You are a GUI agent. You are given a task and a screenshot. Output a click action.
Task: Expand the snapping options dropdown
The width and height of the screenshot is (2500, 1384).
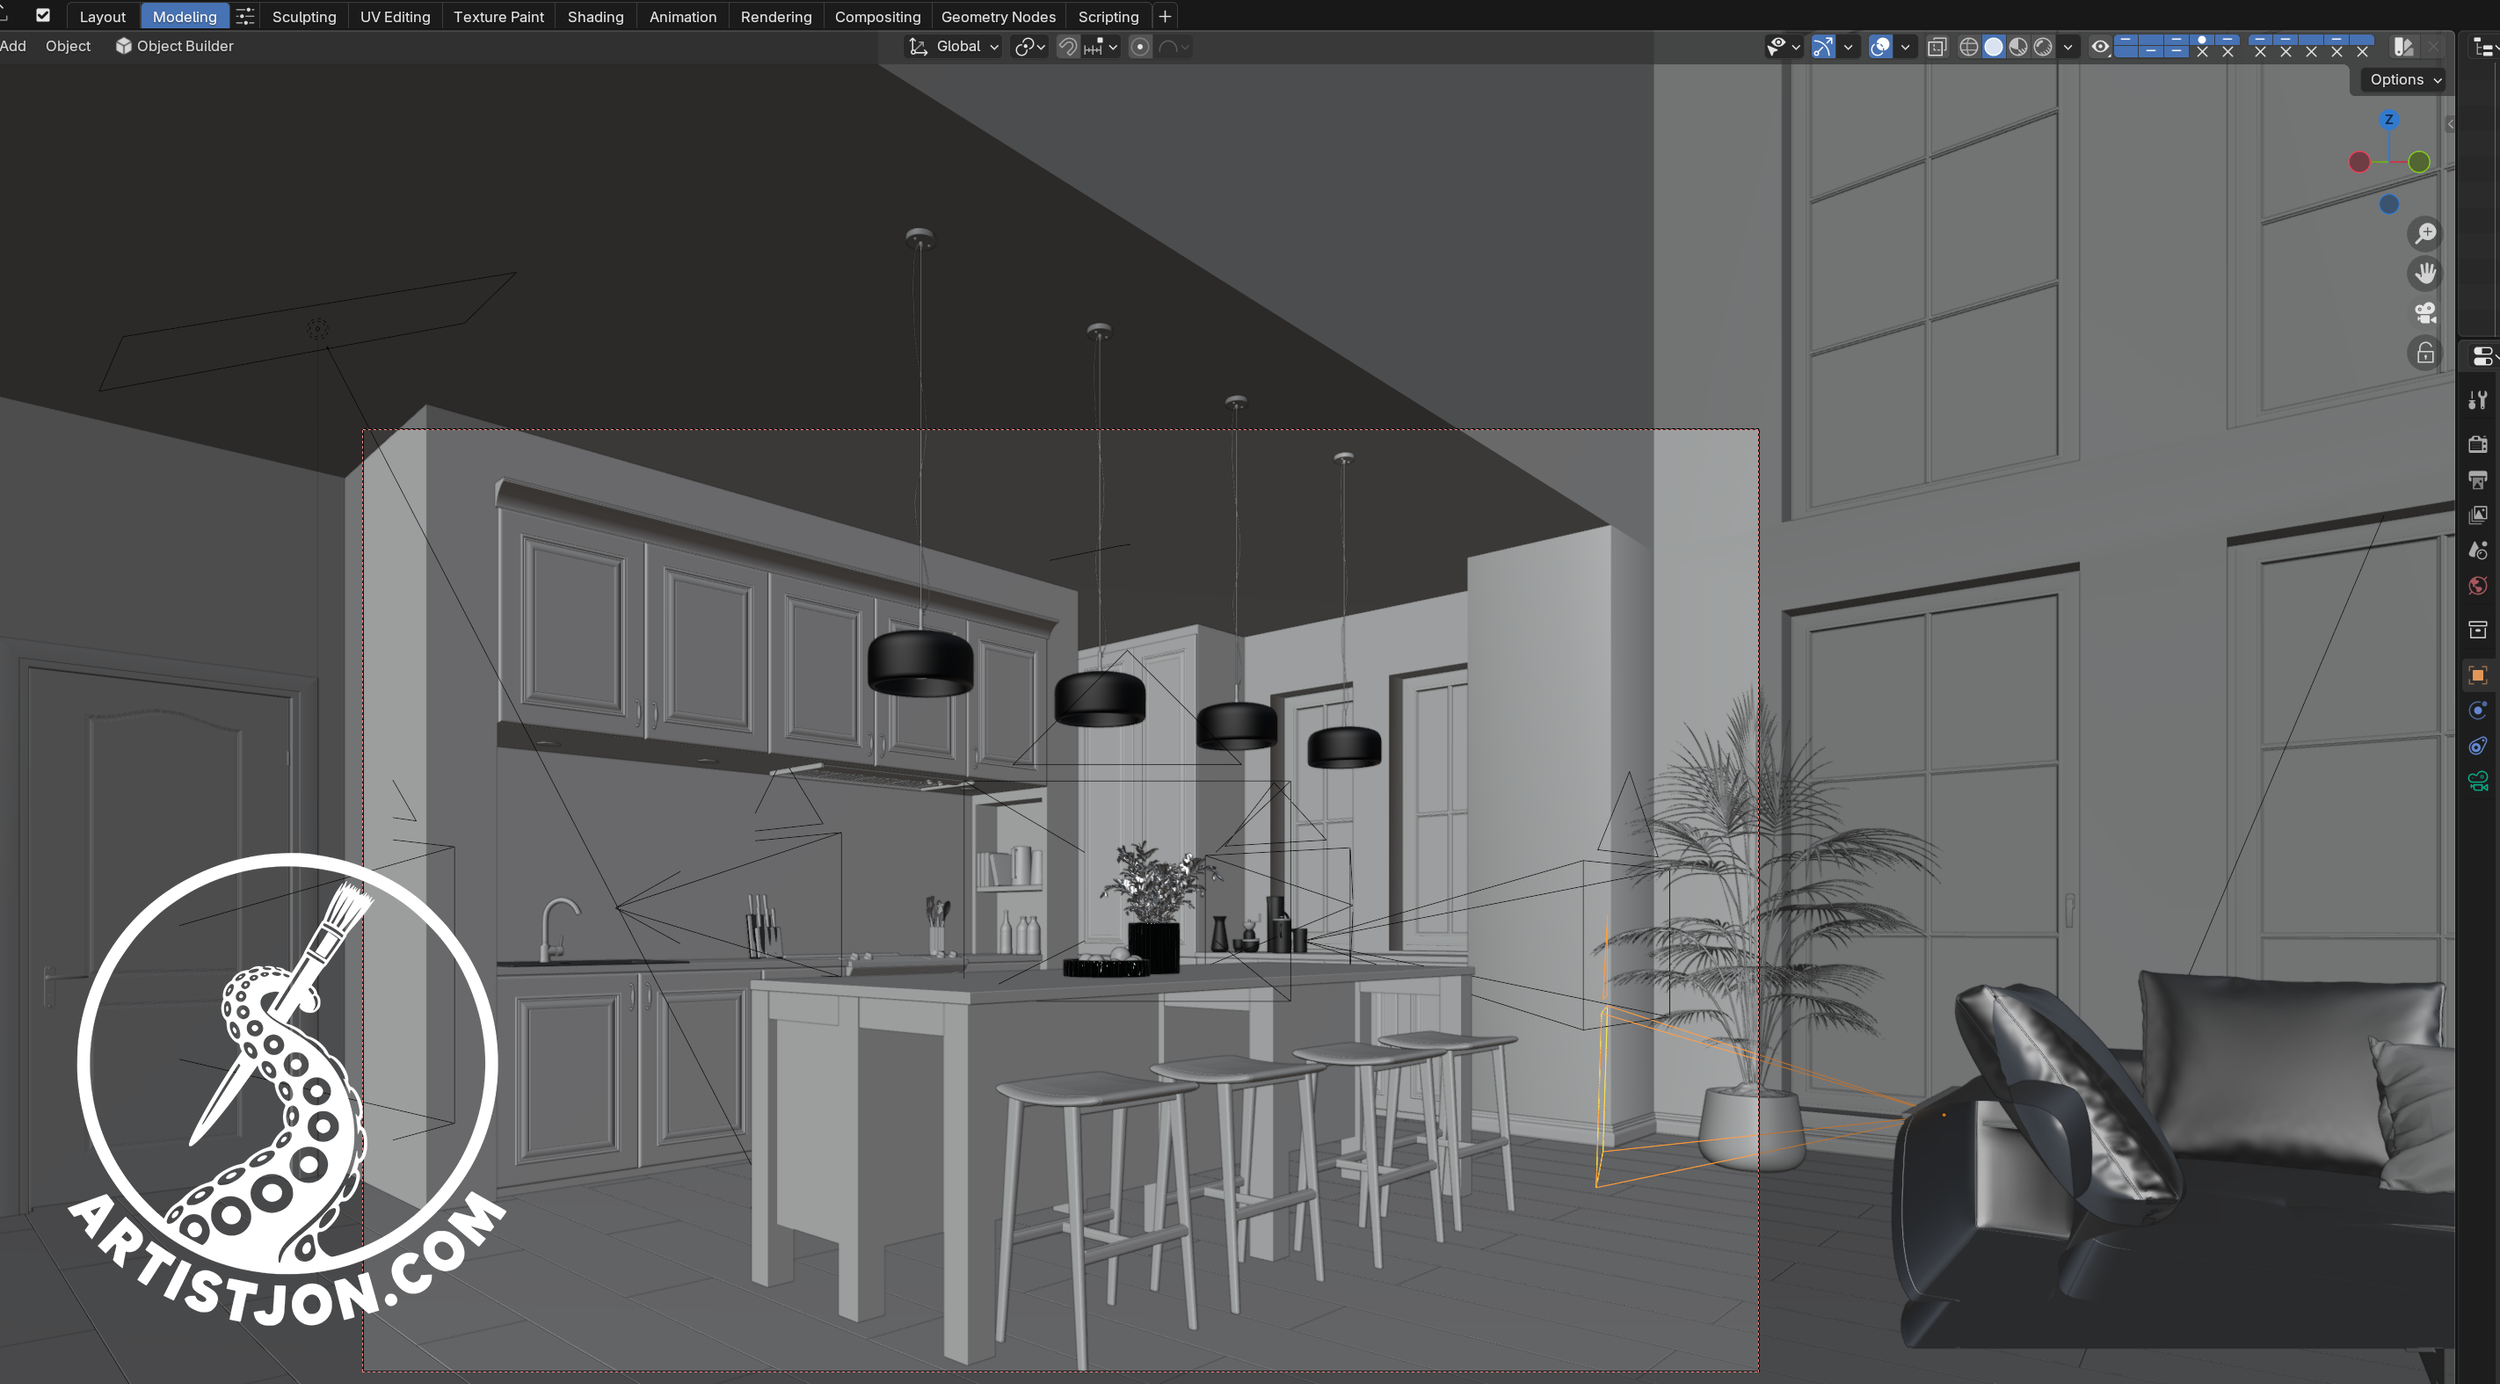click(1102, 47)
